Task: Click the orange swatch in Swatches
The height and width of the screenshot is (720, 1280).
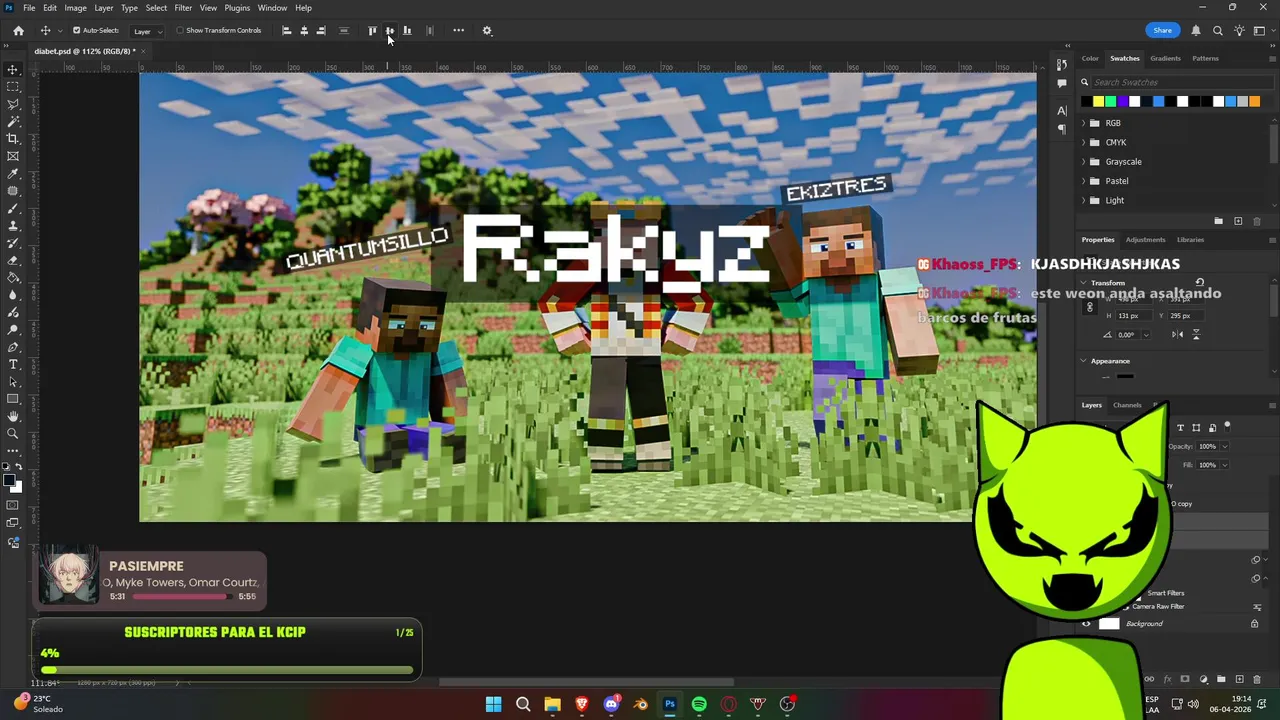Action: [1254, 101]
